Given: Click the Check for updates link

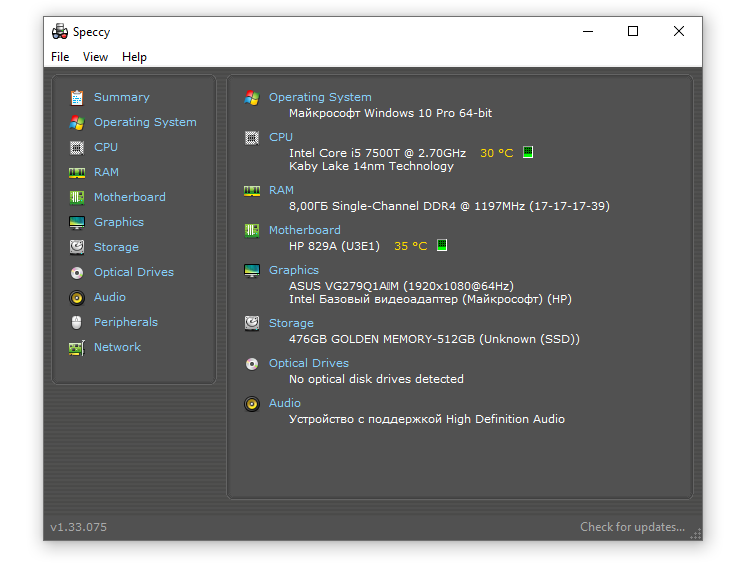Looking at the screenshot, I should click(632, 527).
